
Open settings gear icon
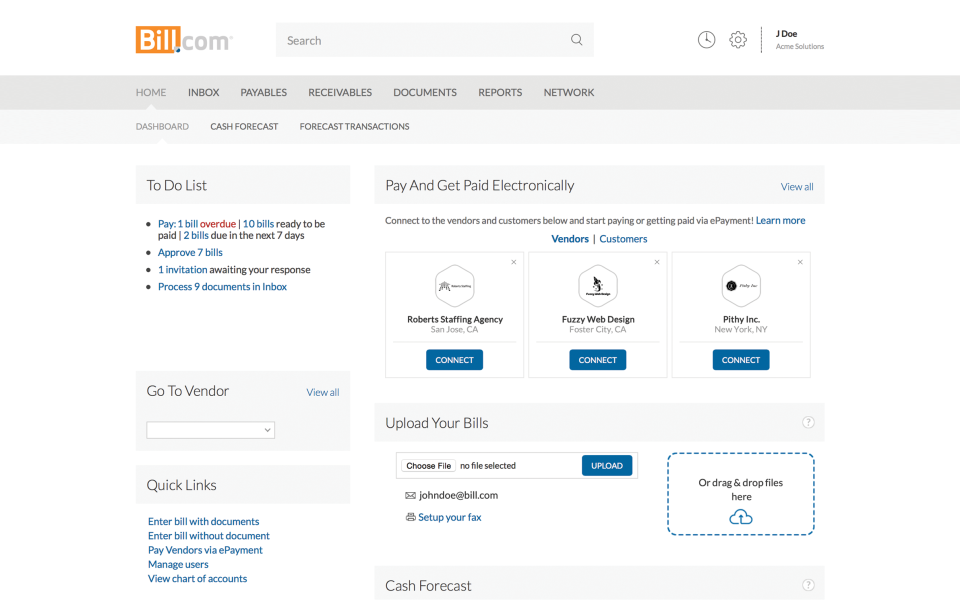(x=738, y=40)
